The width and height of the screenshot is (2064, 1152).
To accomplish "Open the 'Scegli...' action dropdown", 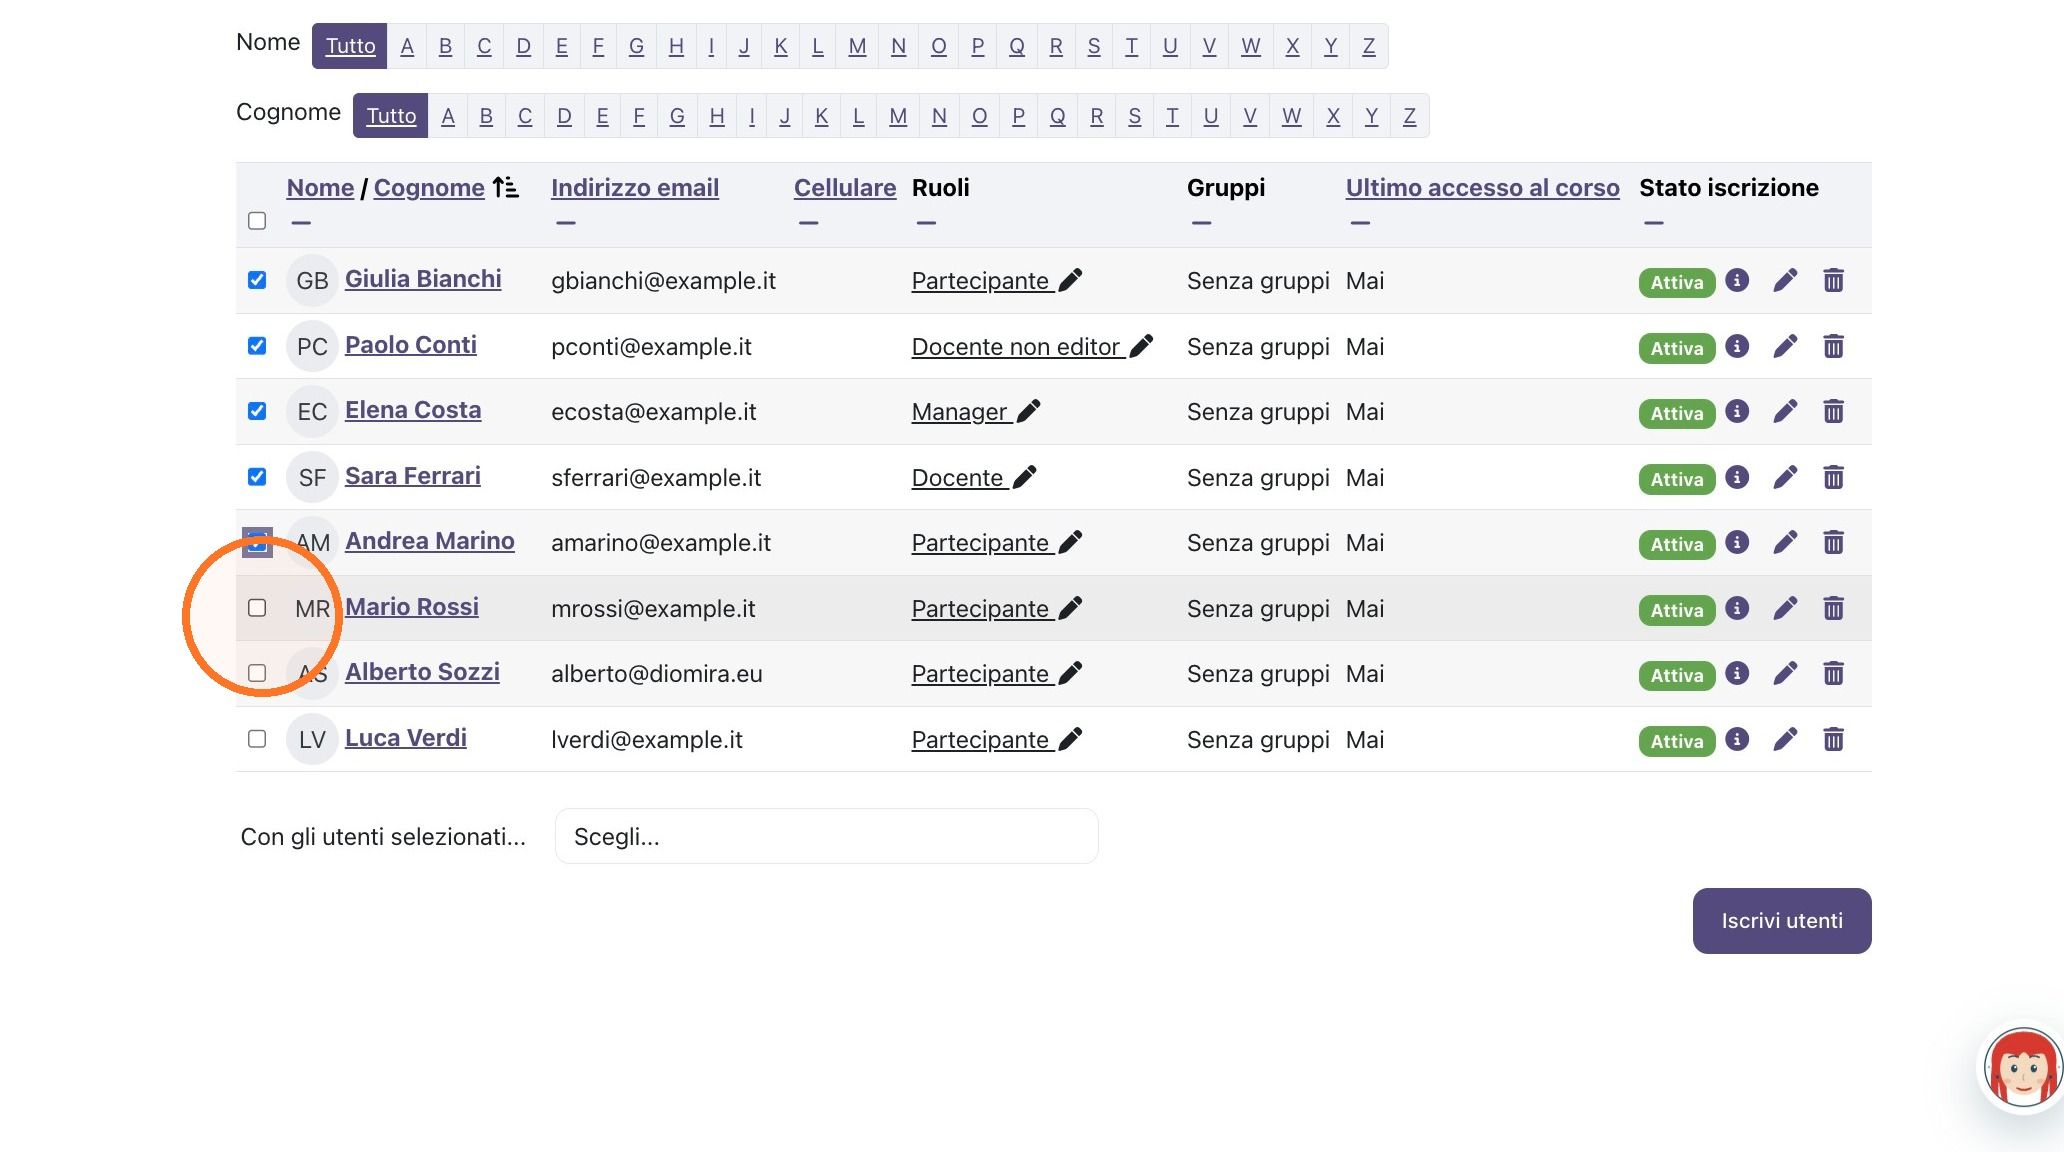I will pyautogui.click(x=826, y=836).
